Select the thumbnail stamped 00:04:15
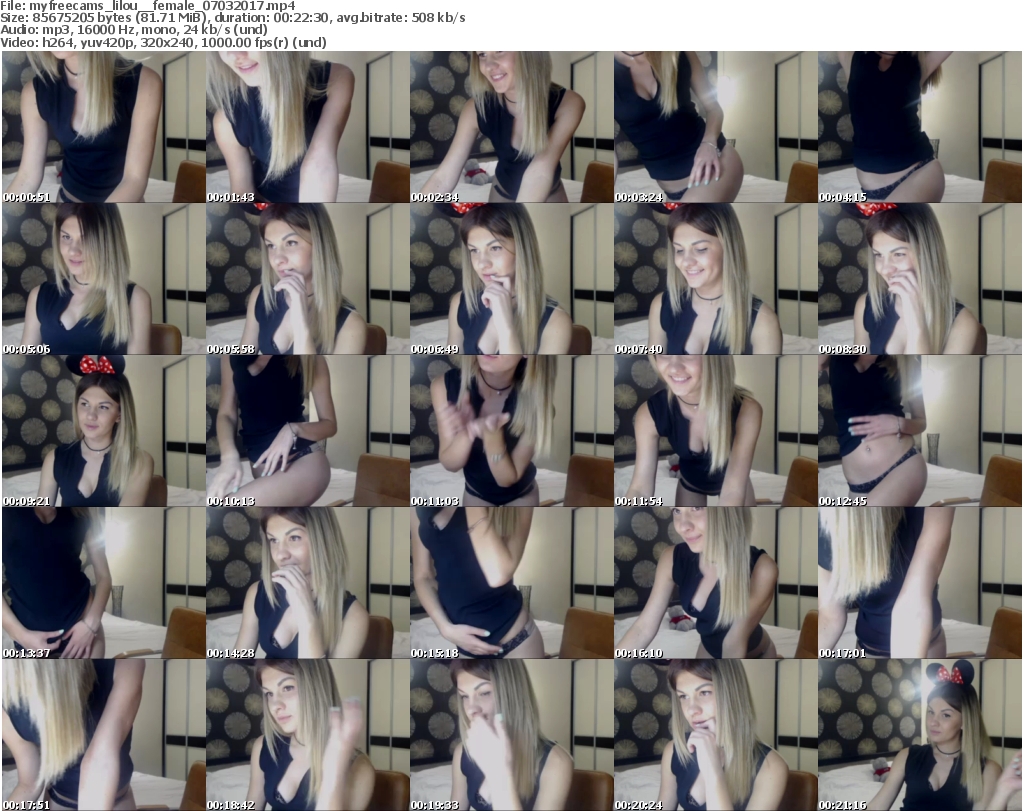The image size is (1024, 811). (920, 127)
